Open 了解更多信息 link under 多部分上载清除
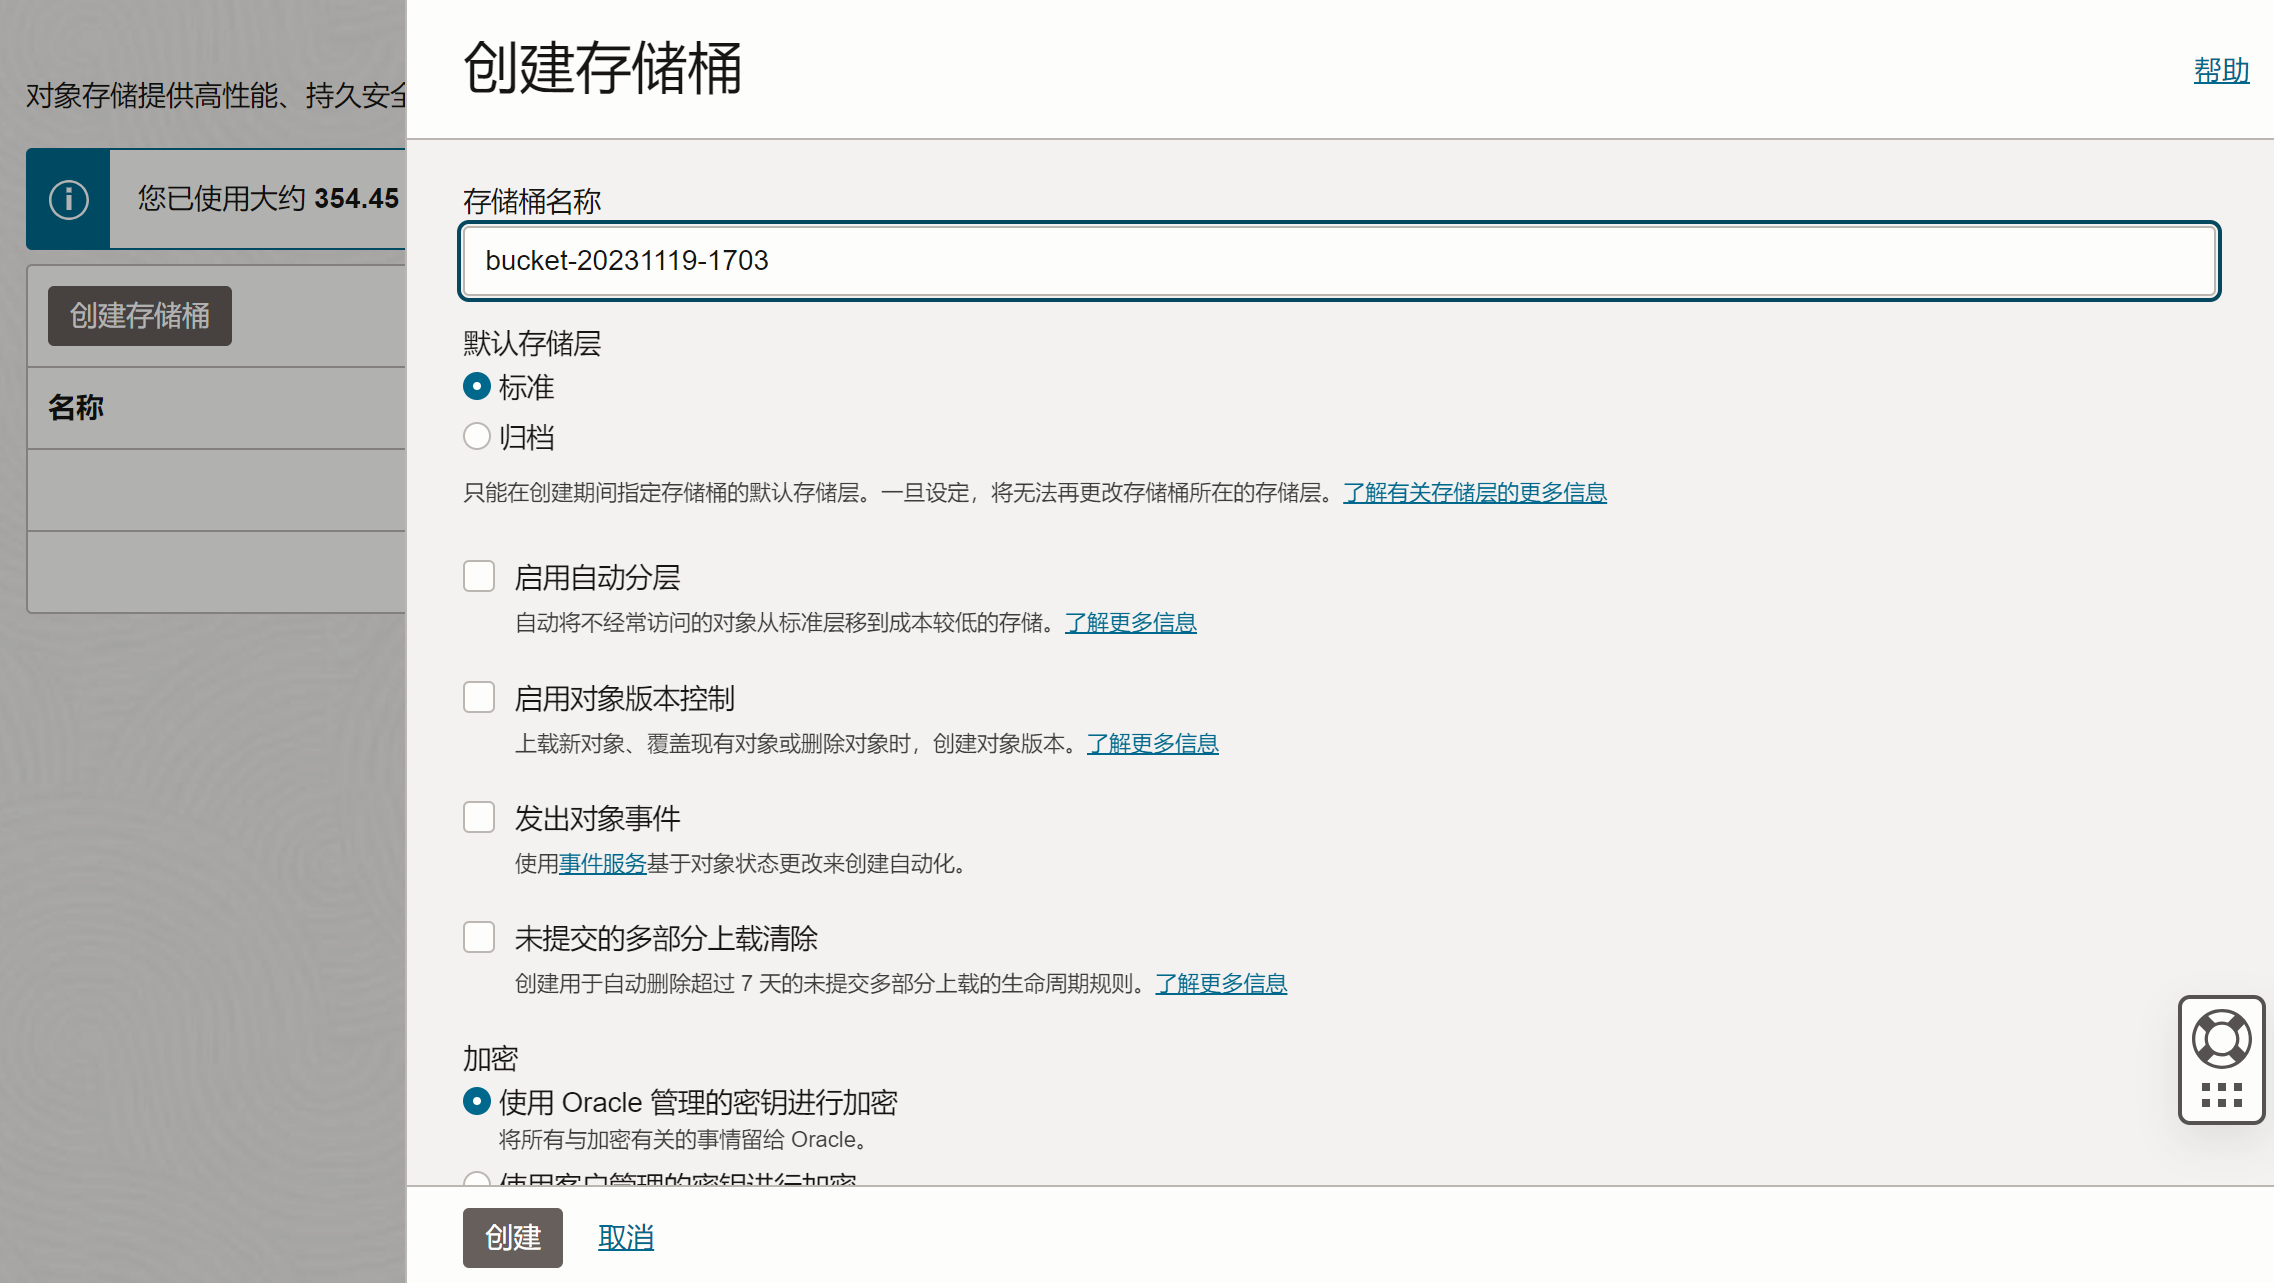The image size is (2274, 1284). [1221, 984]
